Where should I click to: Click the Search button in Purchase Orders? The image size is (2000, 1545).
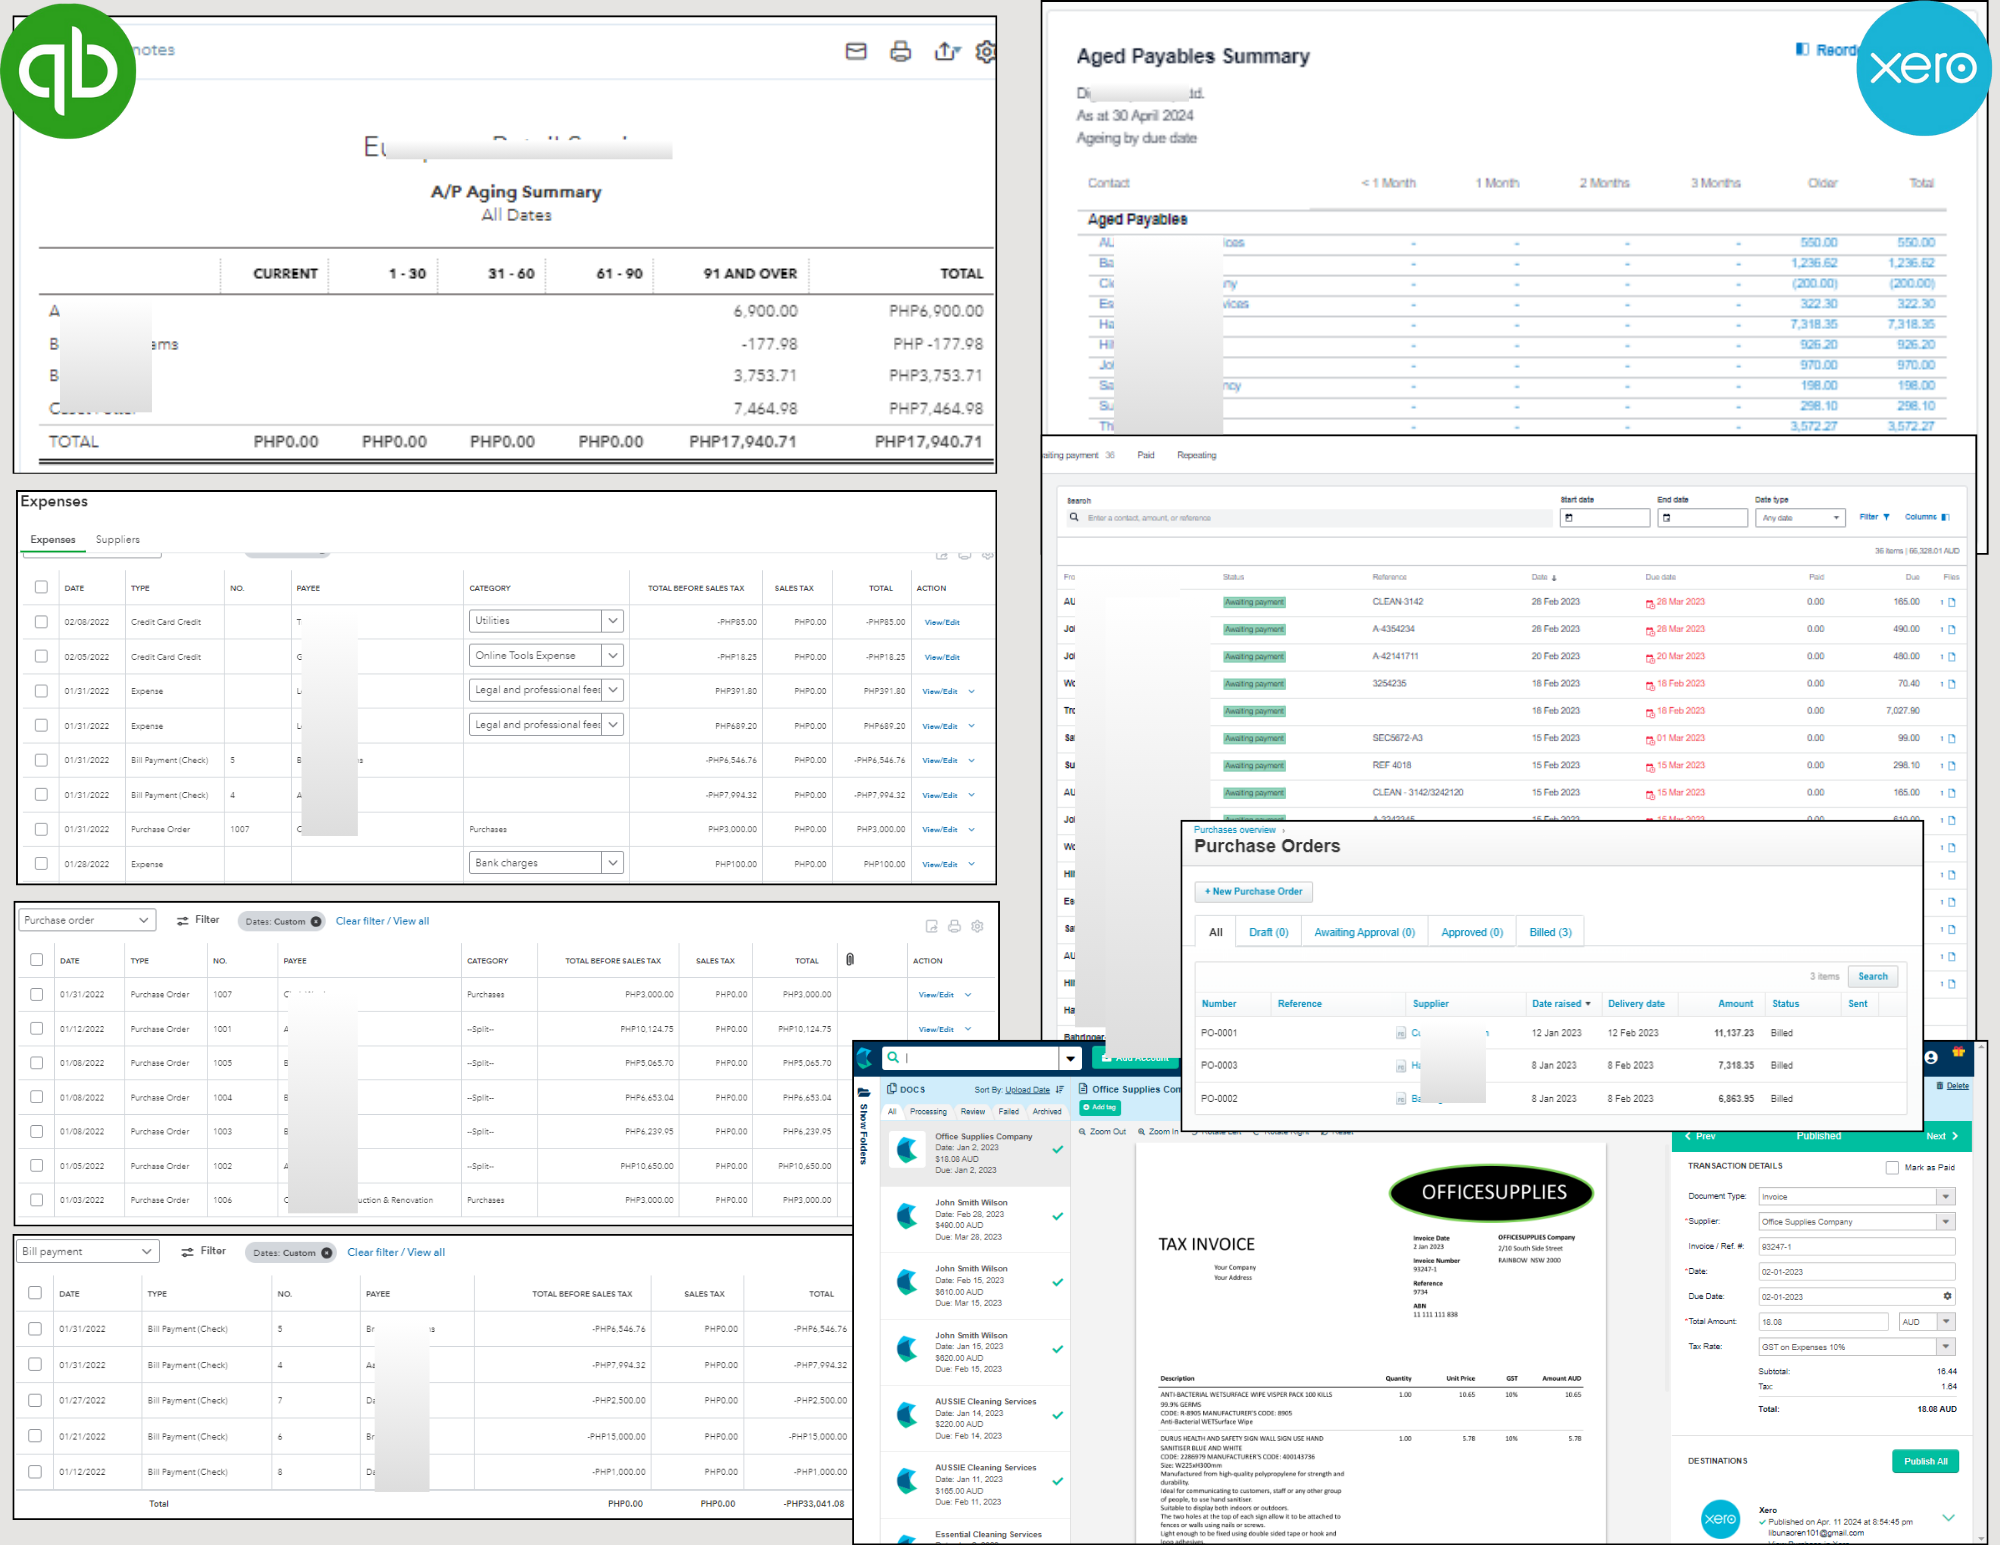(x=1873, y=976)
